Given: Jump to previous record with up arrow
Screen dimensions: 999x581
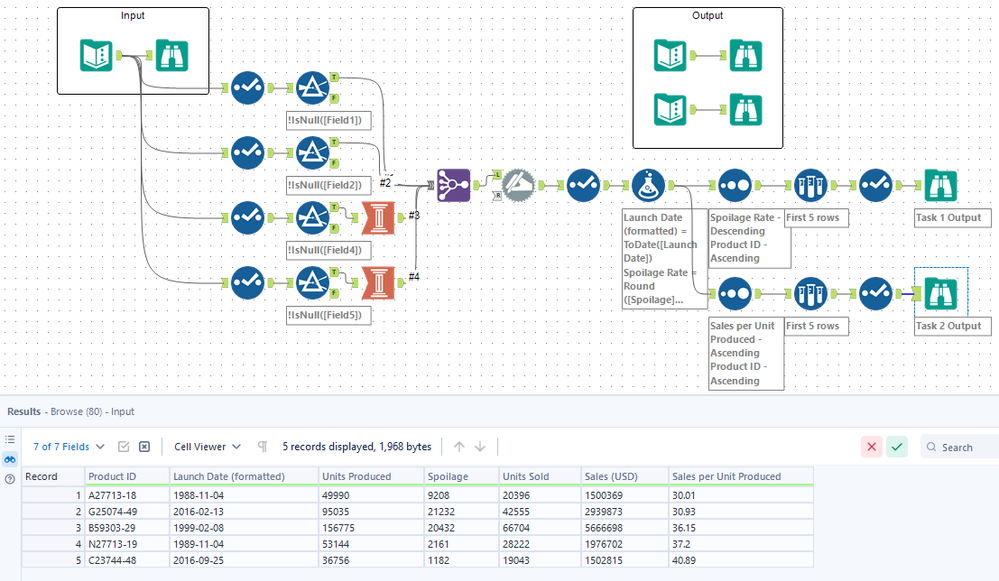Looking at the screenshot, I should (x=459, y=447).
